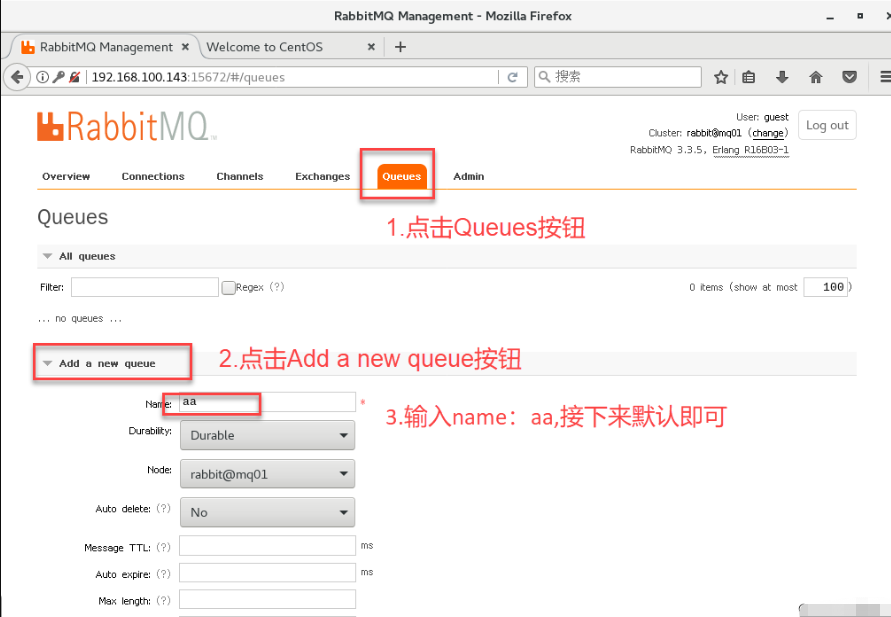Click the Log out button
Viewport: 891px width, 617px height.
pyautogui.click(x=827, y=125)
